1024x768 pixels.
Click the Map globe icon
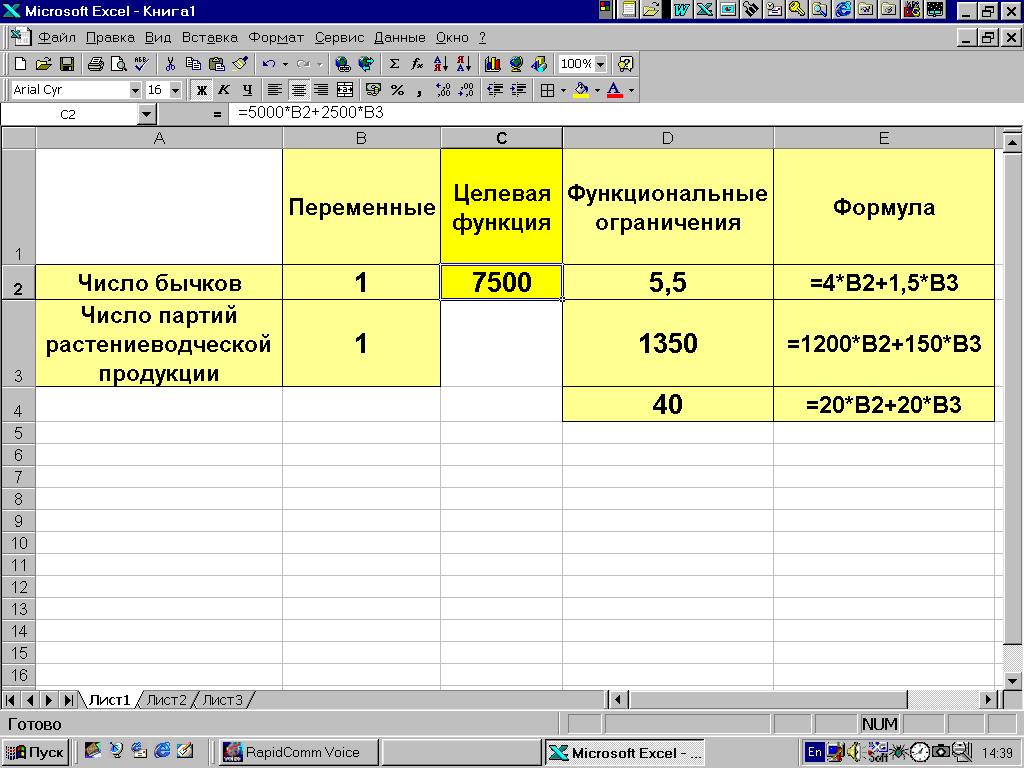[516, 64]
